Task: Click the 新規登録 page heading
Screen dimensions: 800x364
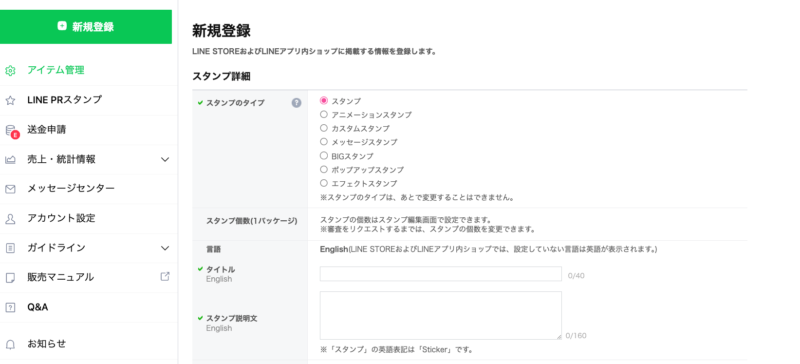Action: (221, 31)
